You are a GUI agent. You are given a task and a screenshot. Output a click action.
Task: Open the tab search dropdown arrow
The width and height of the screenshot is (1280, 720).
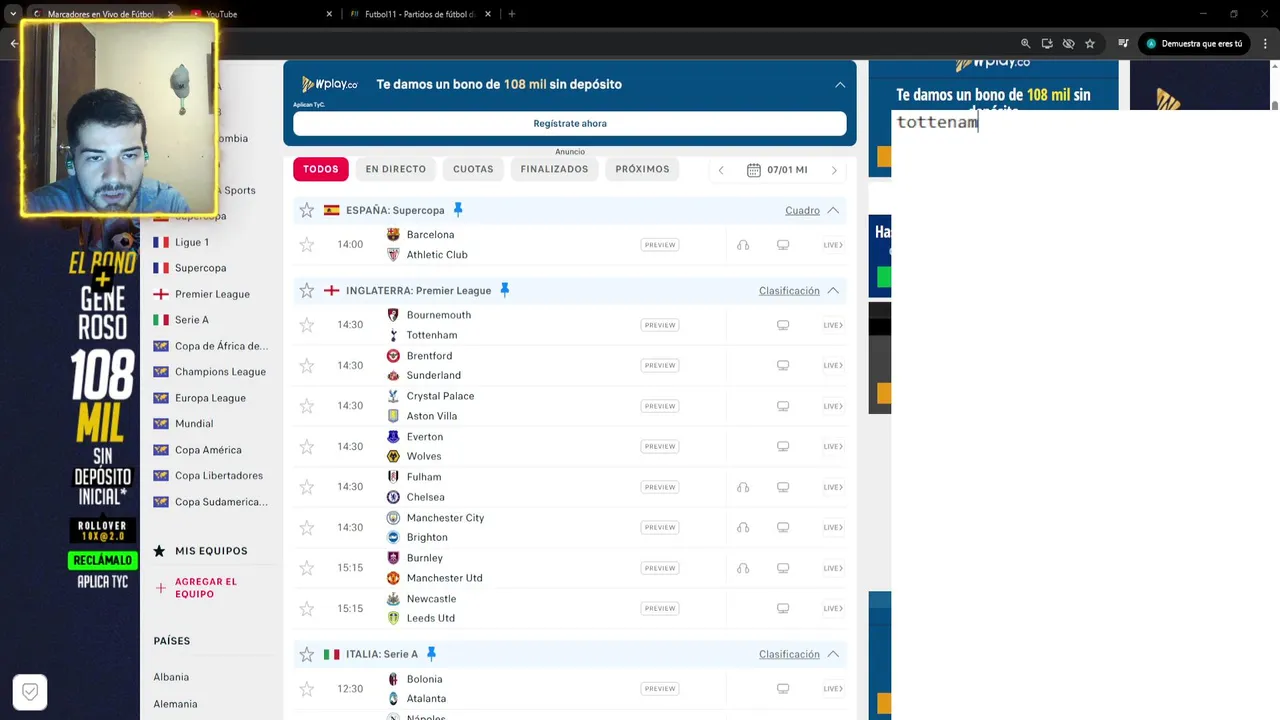click(13, 14)
